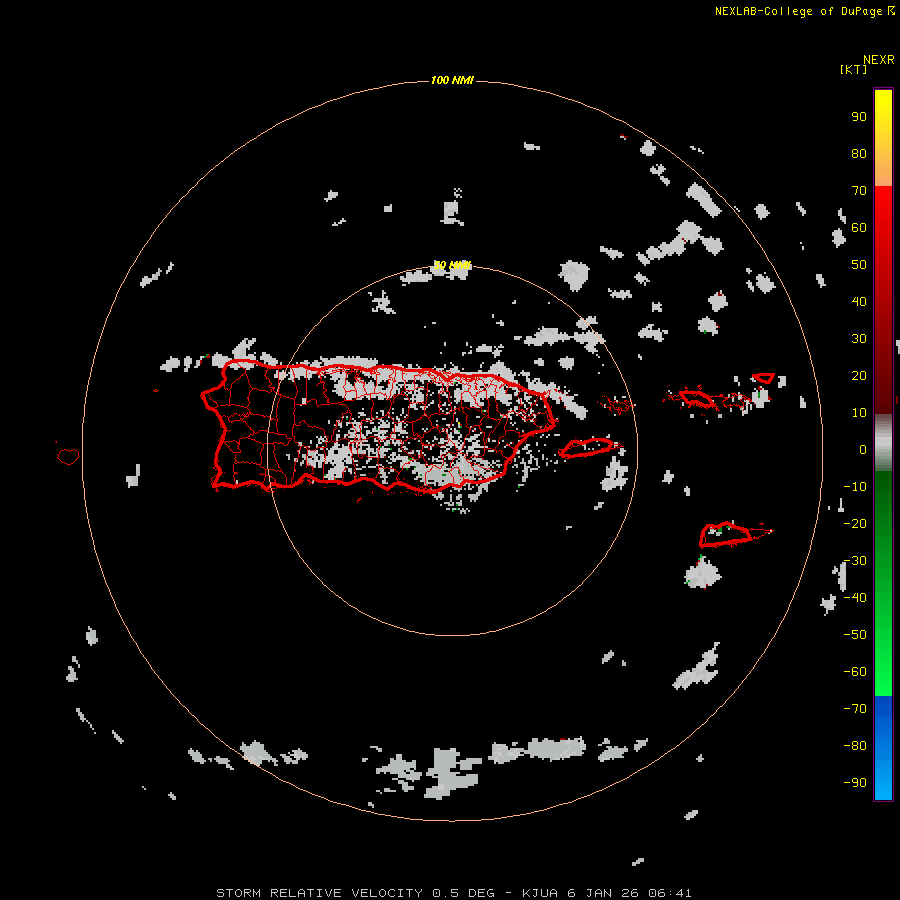Screen dimensions: 900x900
Task: Click the -60 value on the velocity scale
Action: [855, 672]
